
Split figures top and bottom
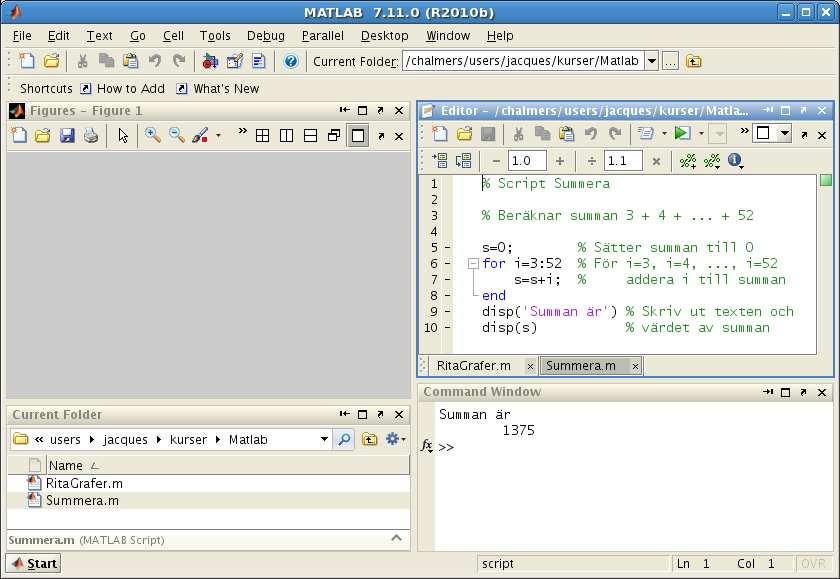pos(311,136)
